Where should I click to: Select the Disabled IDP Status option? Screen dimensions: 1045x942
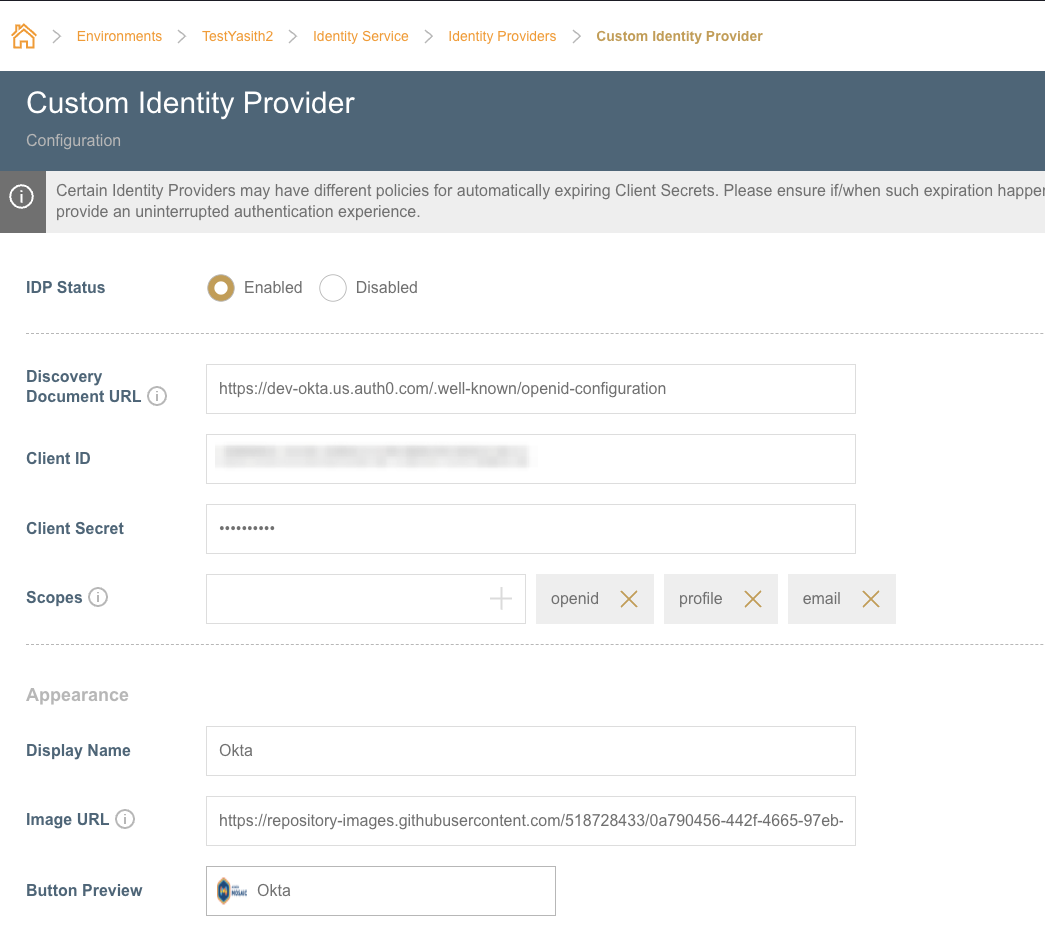(332, 288)
